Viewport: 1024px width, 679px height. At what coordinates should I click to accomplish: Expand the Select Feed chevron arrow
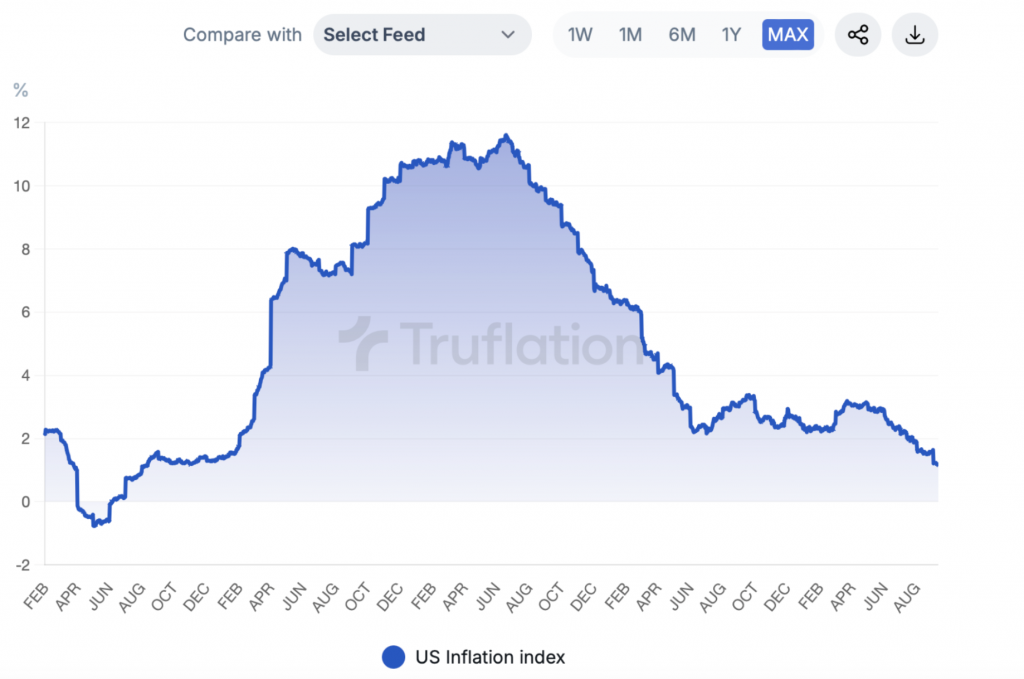pos(508,35)
